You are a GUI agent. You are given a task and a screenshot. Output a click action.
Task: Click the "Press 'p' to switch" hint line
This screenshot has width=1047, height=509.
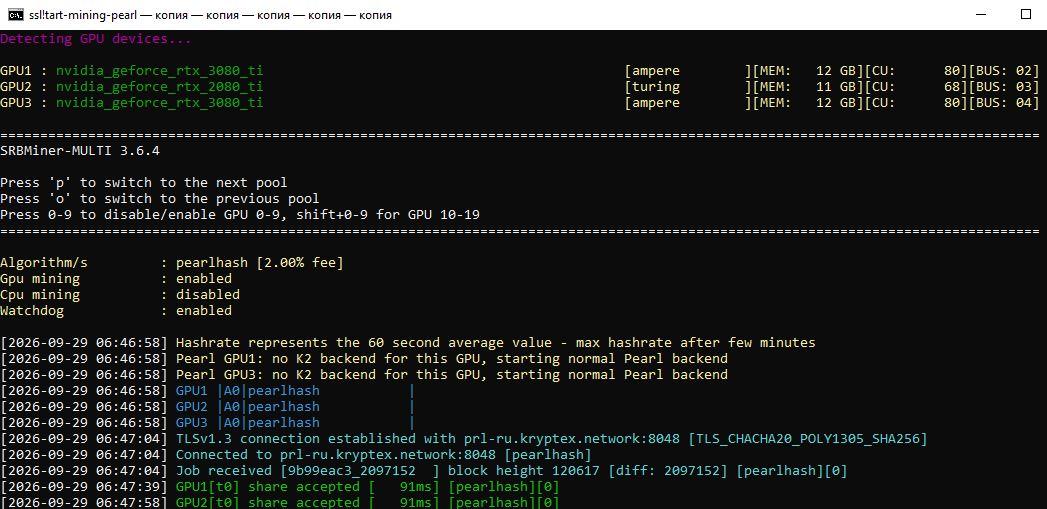(144, 183)
